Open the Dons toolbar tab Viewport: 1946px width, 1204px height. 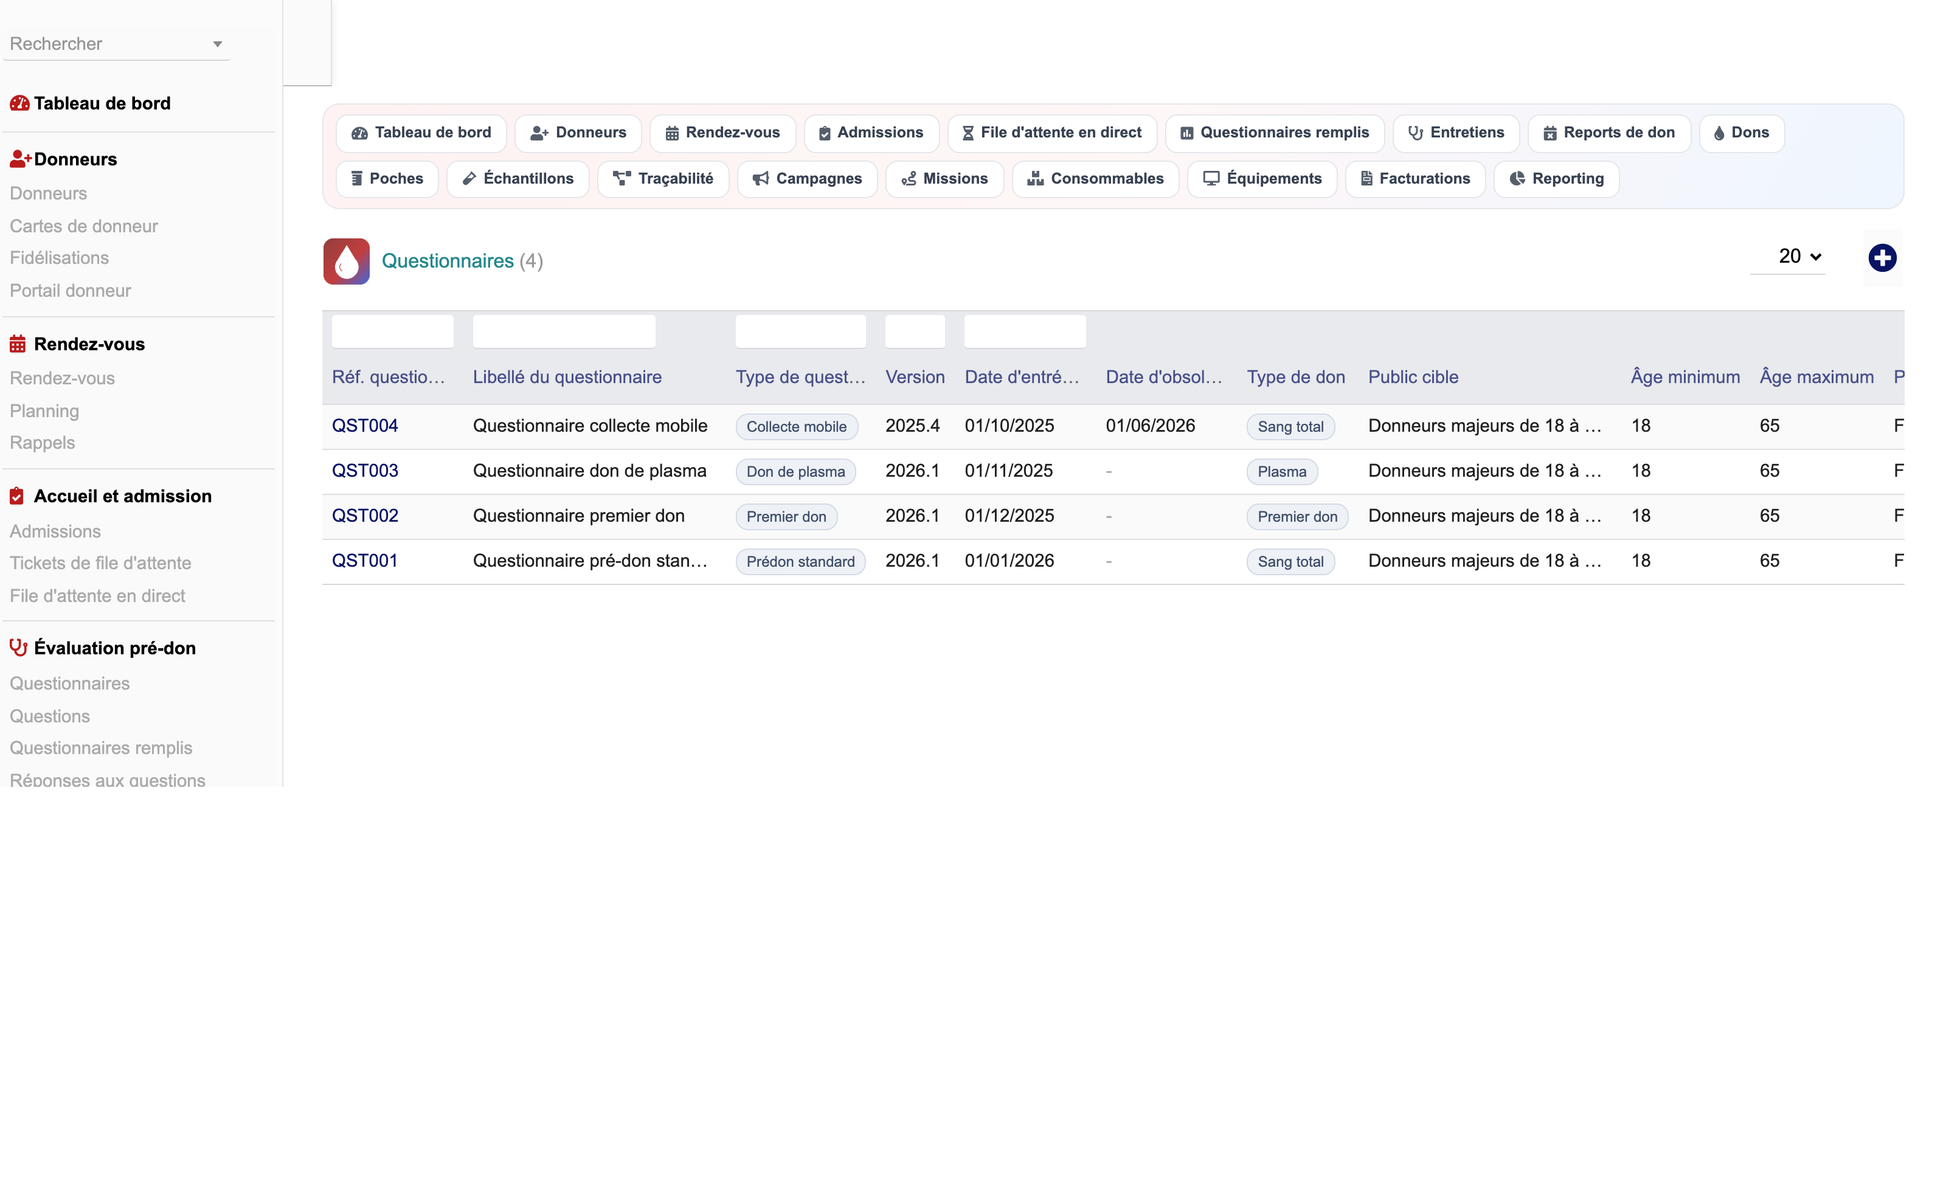[1742, 133]
